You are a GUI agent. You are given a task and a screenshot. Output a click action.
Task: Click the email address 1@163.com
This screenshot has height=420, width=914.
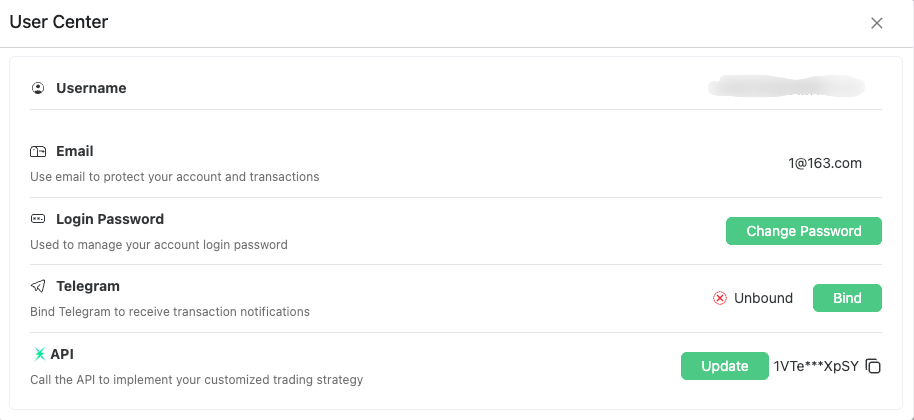pyautogui.click(x=825, y=163)
